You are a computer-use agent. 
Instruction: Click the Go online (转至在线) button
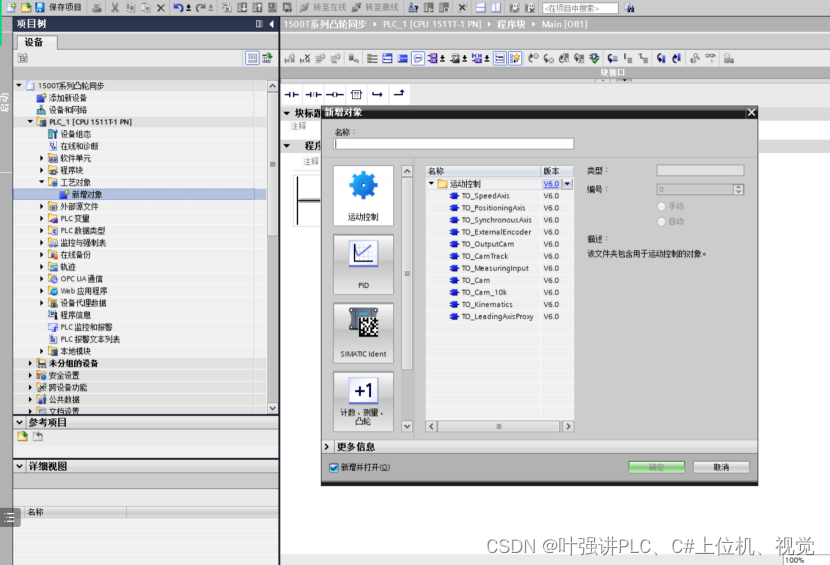(x=321, y=7)
